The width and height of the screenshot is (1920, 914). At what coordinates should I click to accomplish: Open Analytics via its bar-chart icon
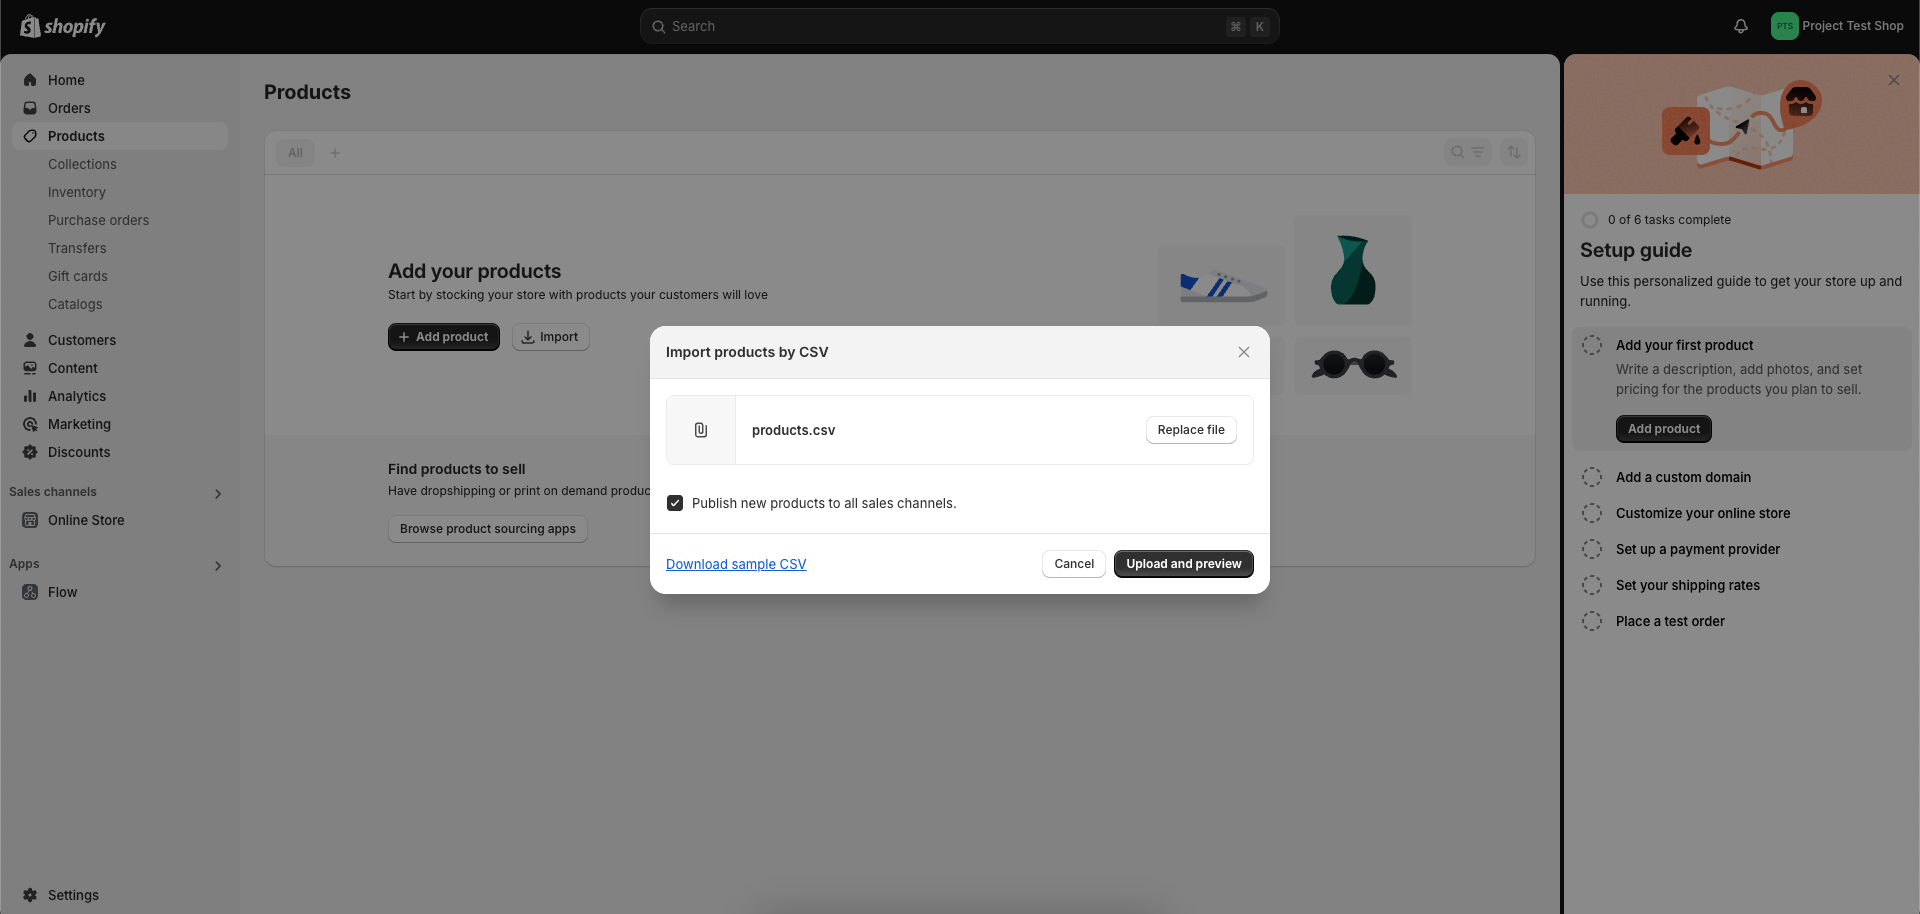[31, 396]
